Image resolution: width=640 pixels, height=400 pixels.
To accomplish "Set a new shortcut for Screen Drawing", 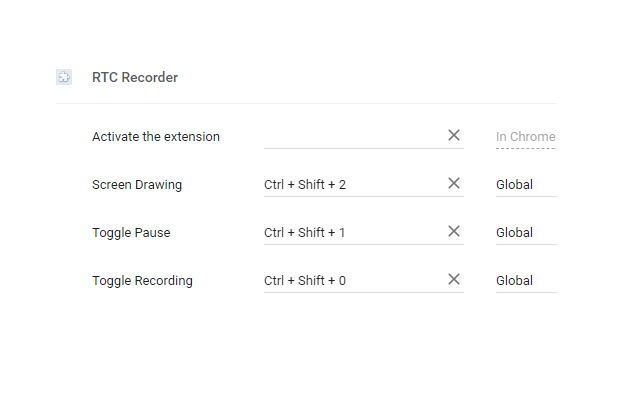I will pyautogui.click(x=354, y=185).
